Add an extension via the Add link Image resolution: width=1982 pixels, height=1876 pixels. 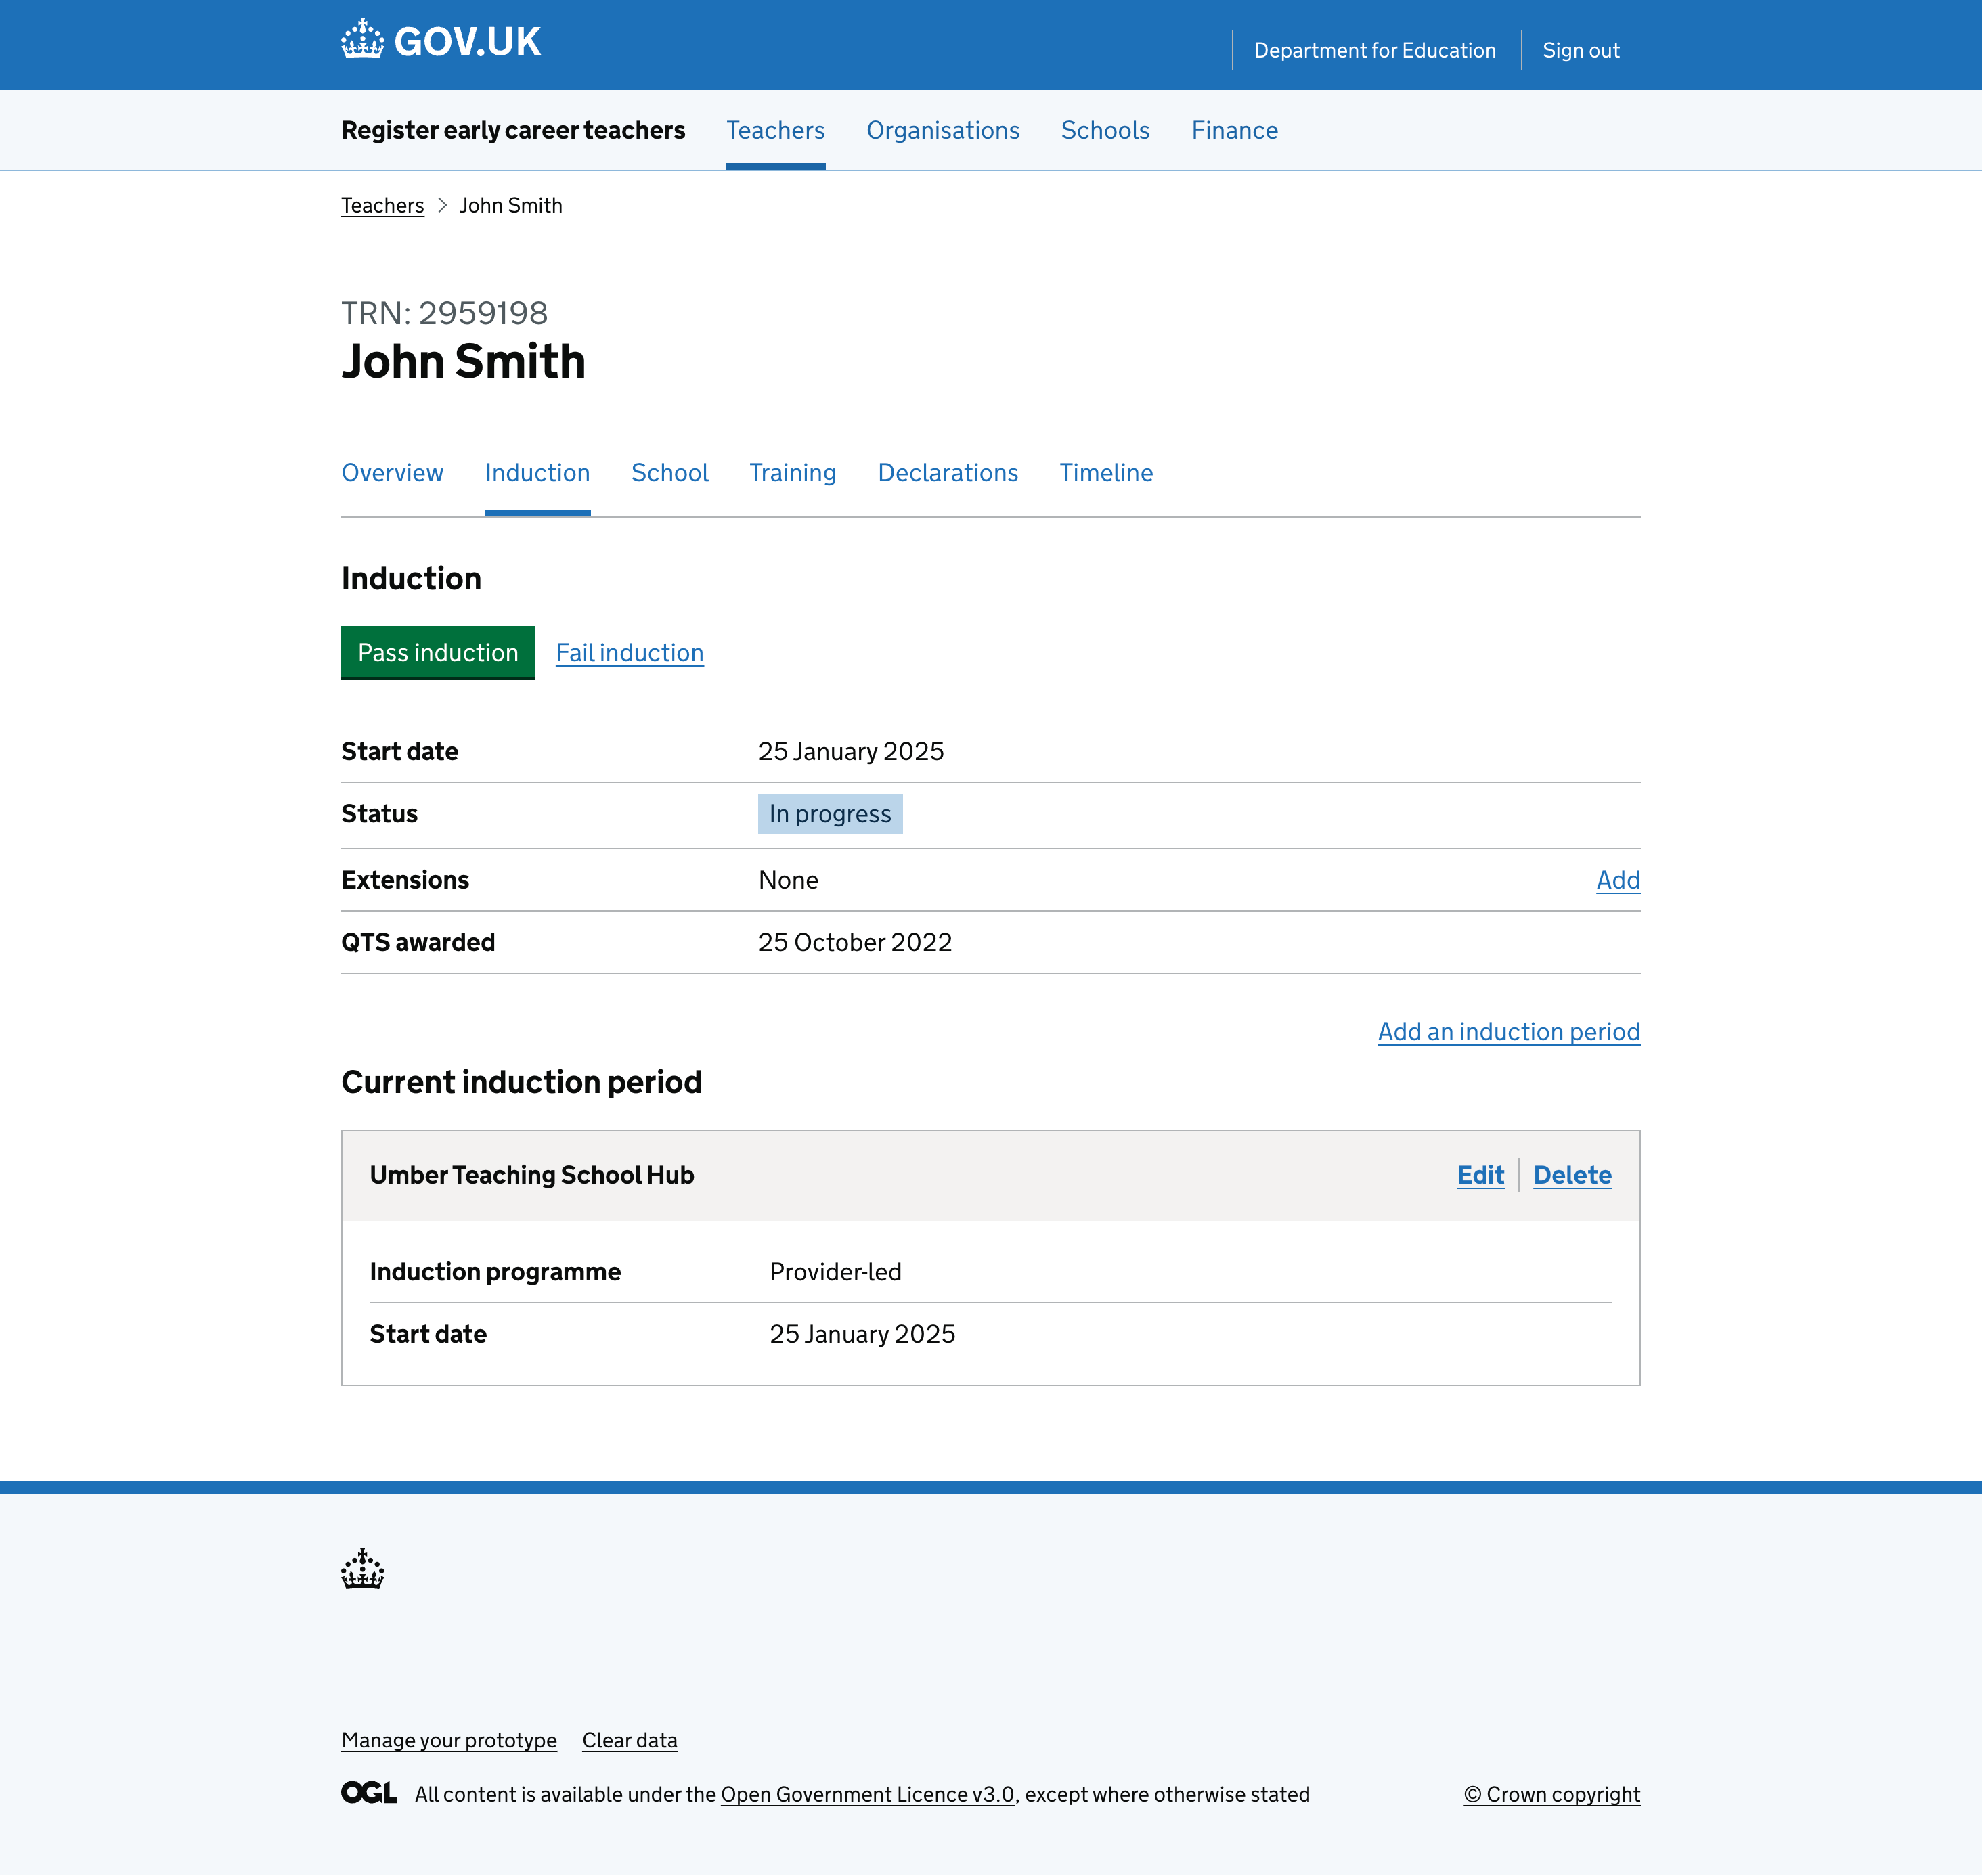tap(1617, 880)
